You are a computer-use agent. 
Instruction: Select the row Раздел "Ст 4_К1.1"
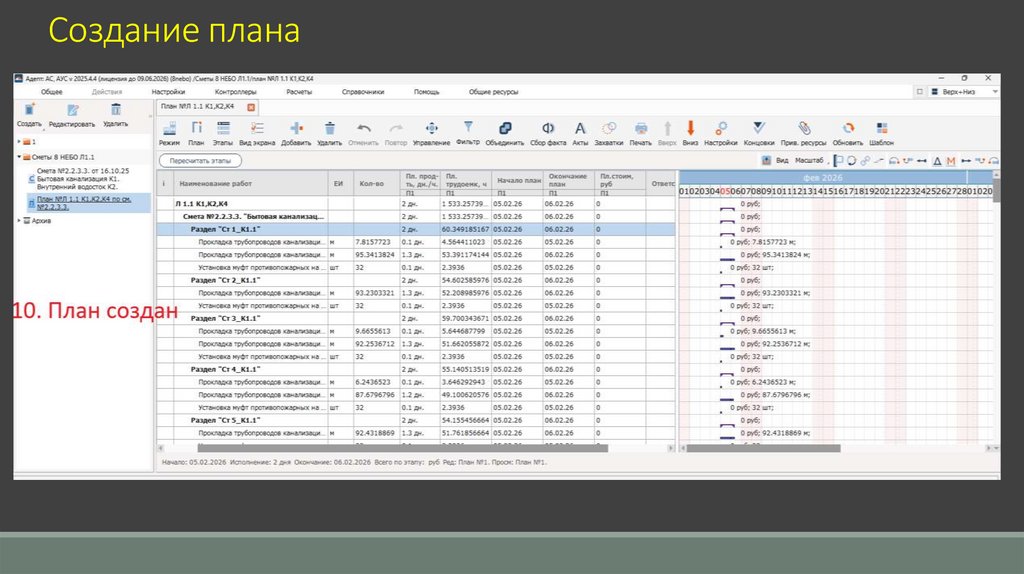tap(416, 370)
